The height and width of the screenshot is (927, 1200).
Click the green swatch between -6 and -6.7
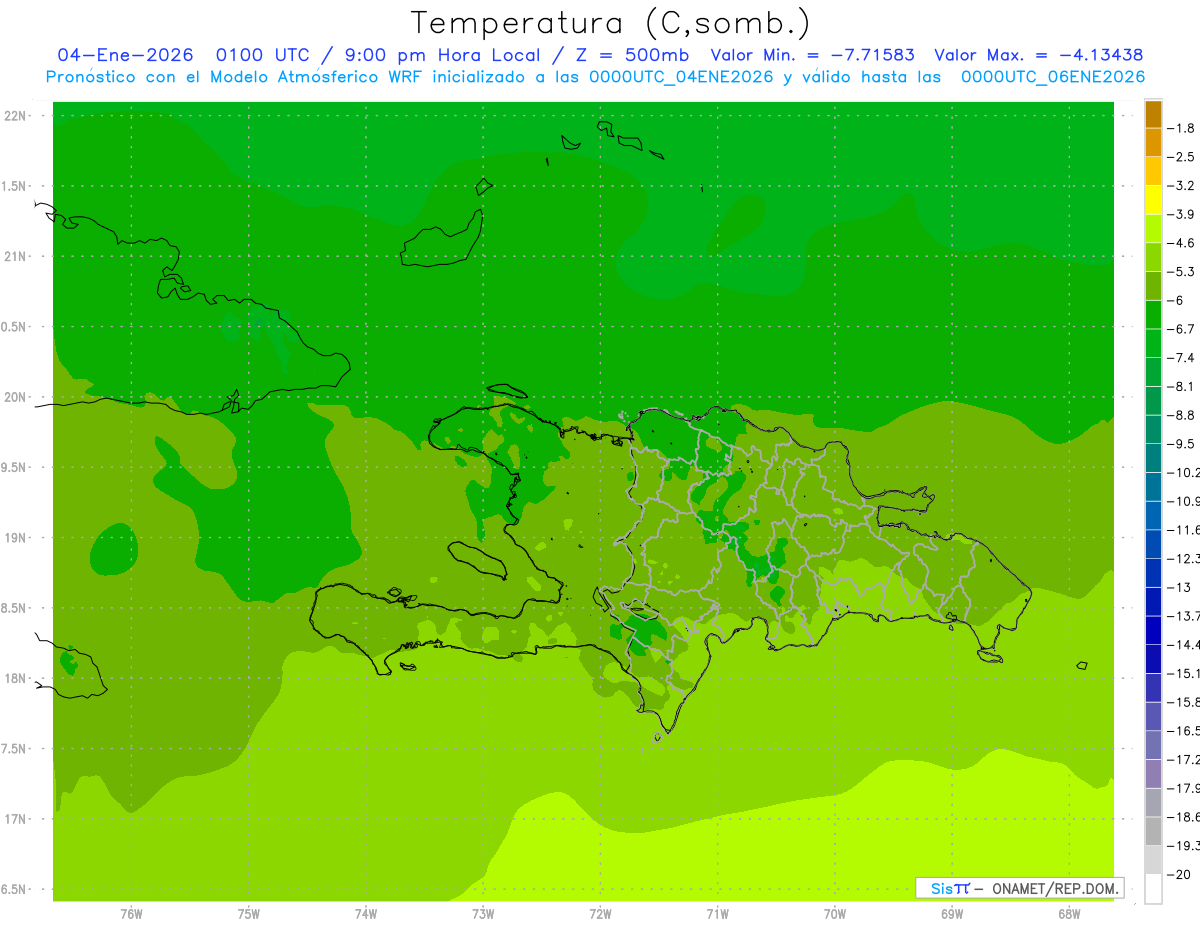pos(1153,315)
